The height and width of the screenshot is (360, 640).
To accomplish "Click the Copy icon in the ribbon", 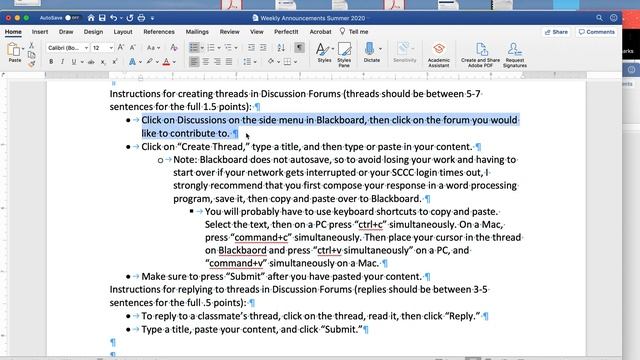I will tap(31, 55).
